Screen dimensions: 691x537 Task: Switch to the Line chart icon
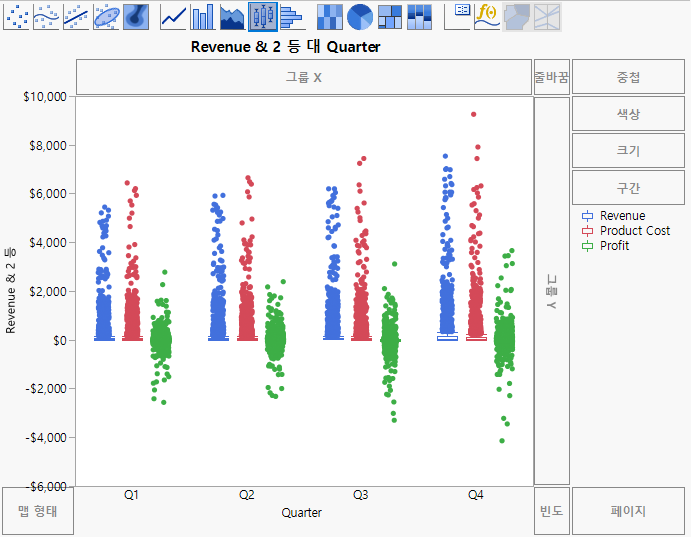(174, 15)
